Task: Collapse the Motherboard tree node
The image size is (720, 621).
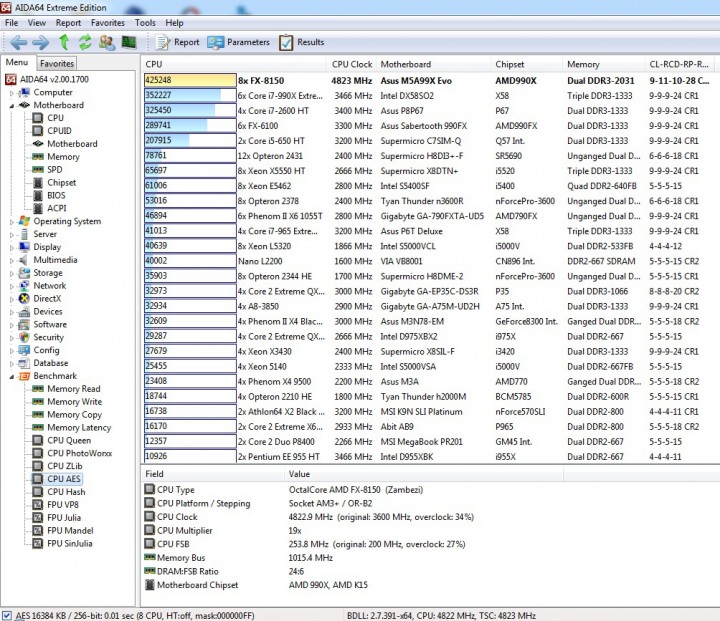Action: click(x=12, y=106)
